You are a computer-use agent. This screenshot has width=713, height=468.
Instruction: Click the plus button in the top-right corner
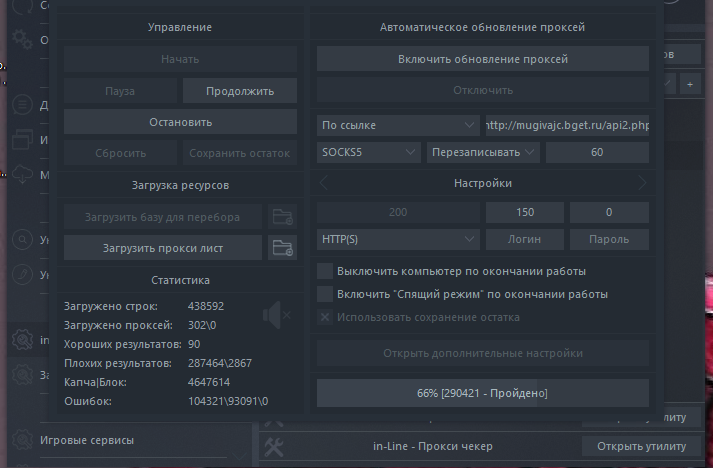click(x=690, y=86)
